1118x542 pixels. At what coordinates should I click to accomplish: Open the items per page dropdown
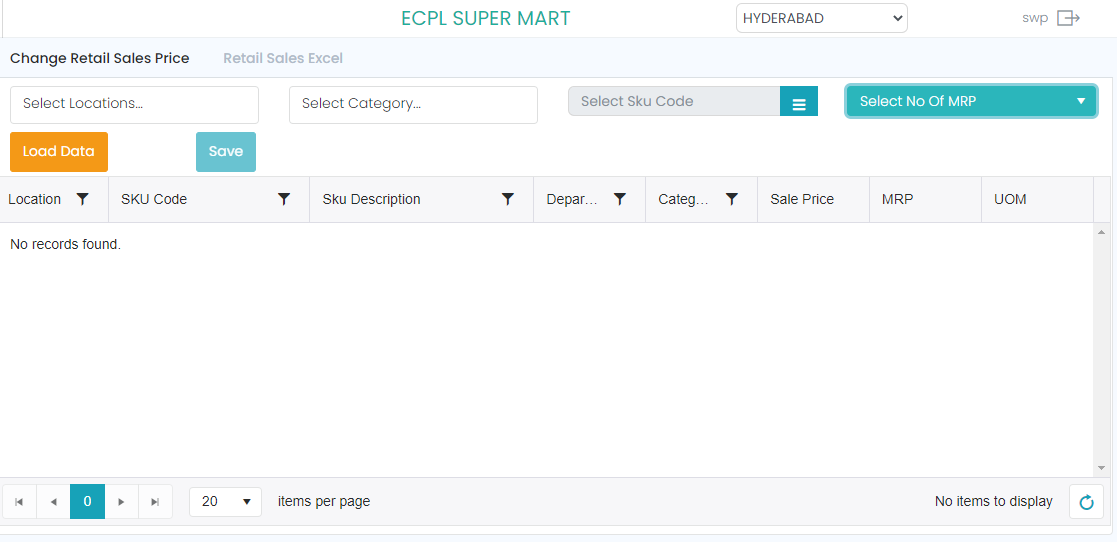point(225,502)
